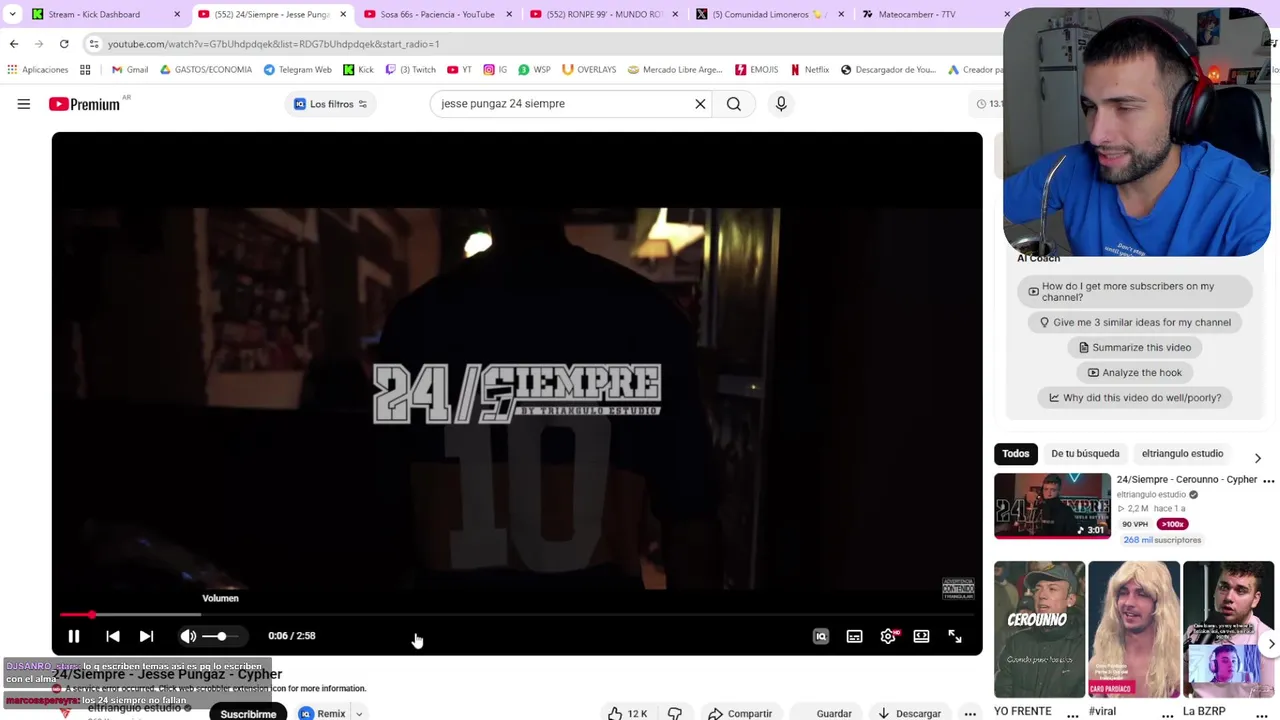This screenshot has width=1280, height=720.
Task: Toggle subtitles in the video player
Action: [854, 636]
